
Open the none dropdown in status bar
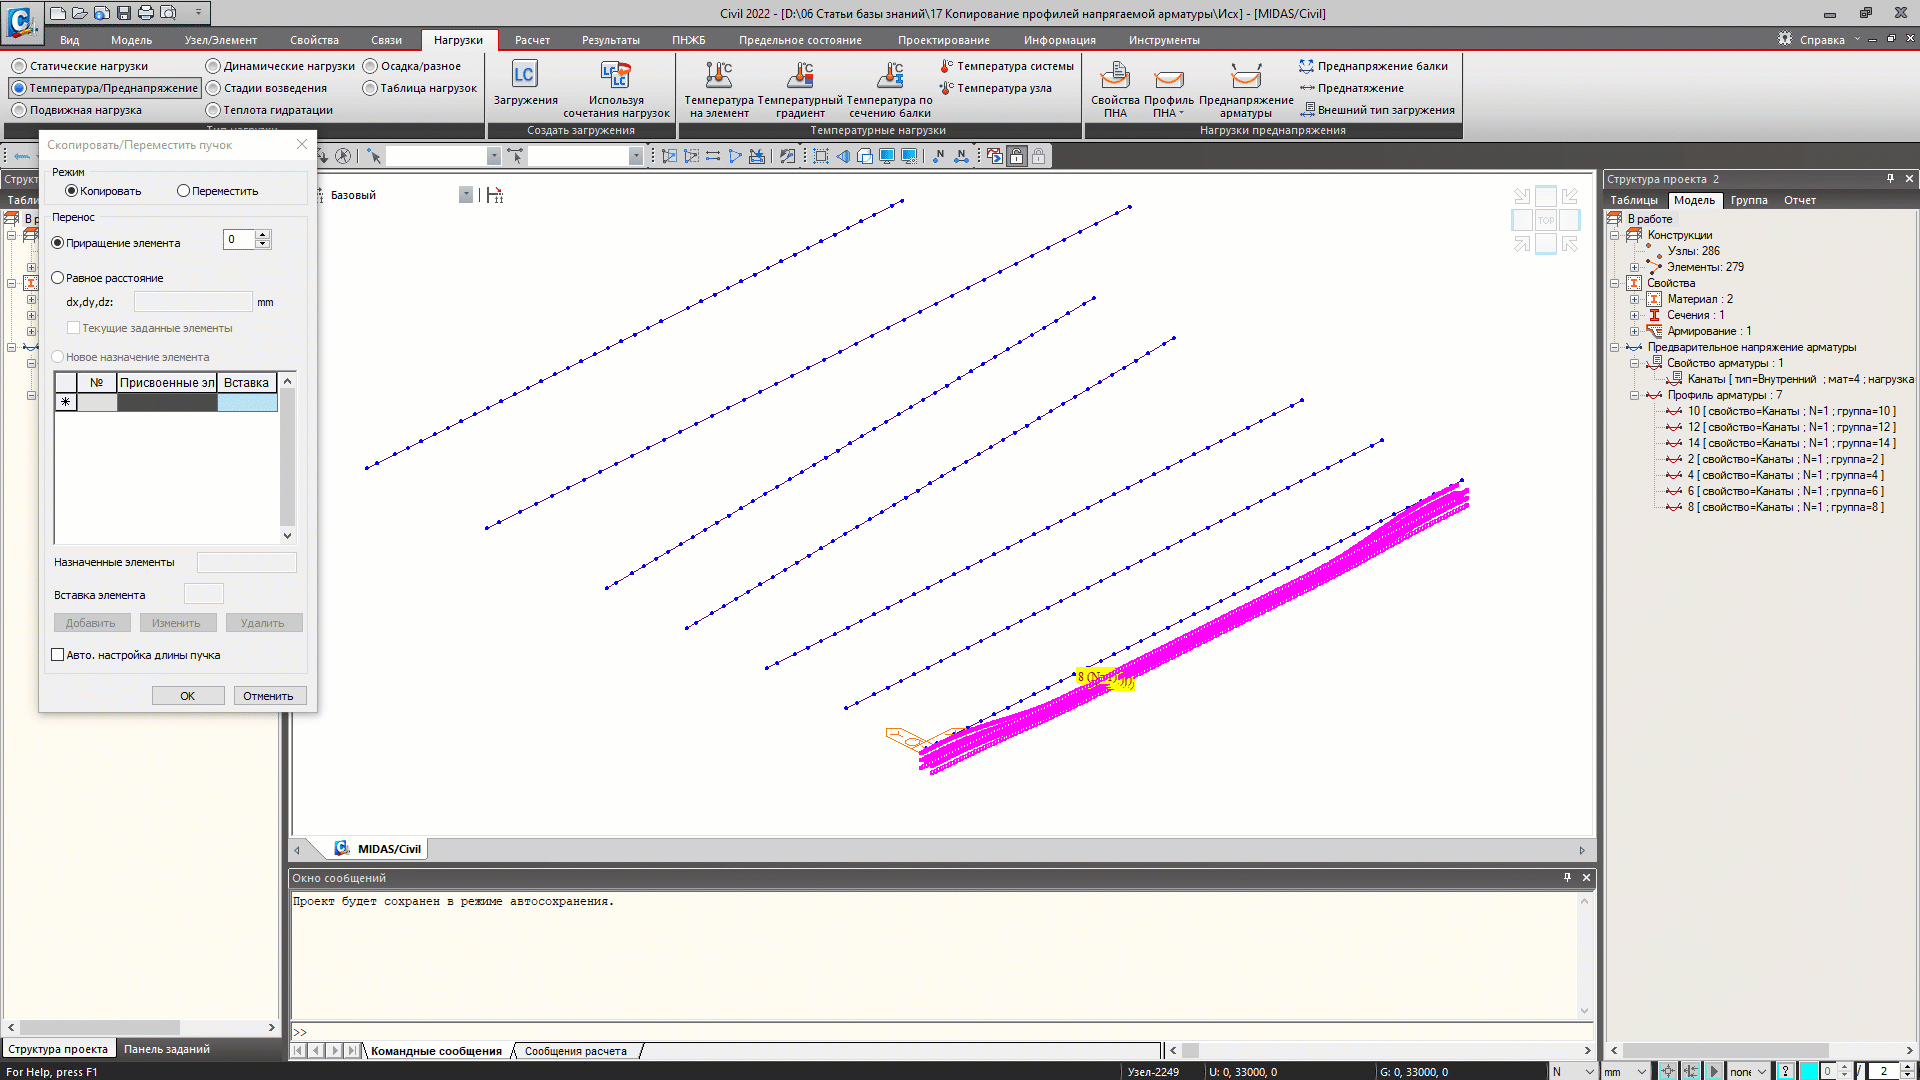click(1762, 1071)
